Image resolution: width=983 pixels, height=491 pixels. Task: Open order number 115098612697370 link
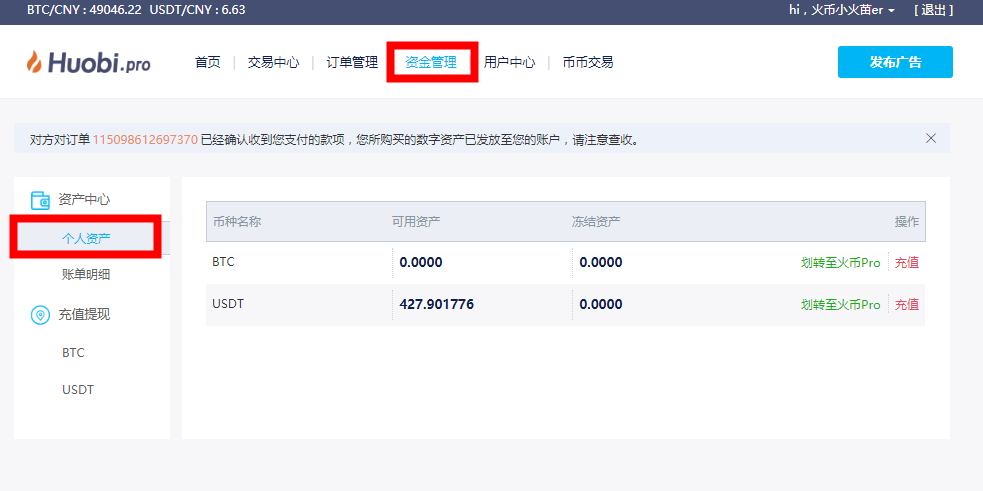pyautogui.click(x=145, y=140)
